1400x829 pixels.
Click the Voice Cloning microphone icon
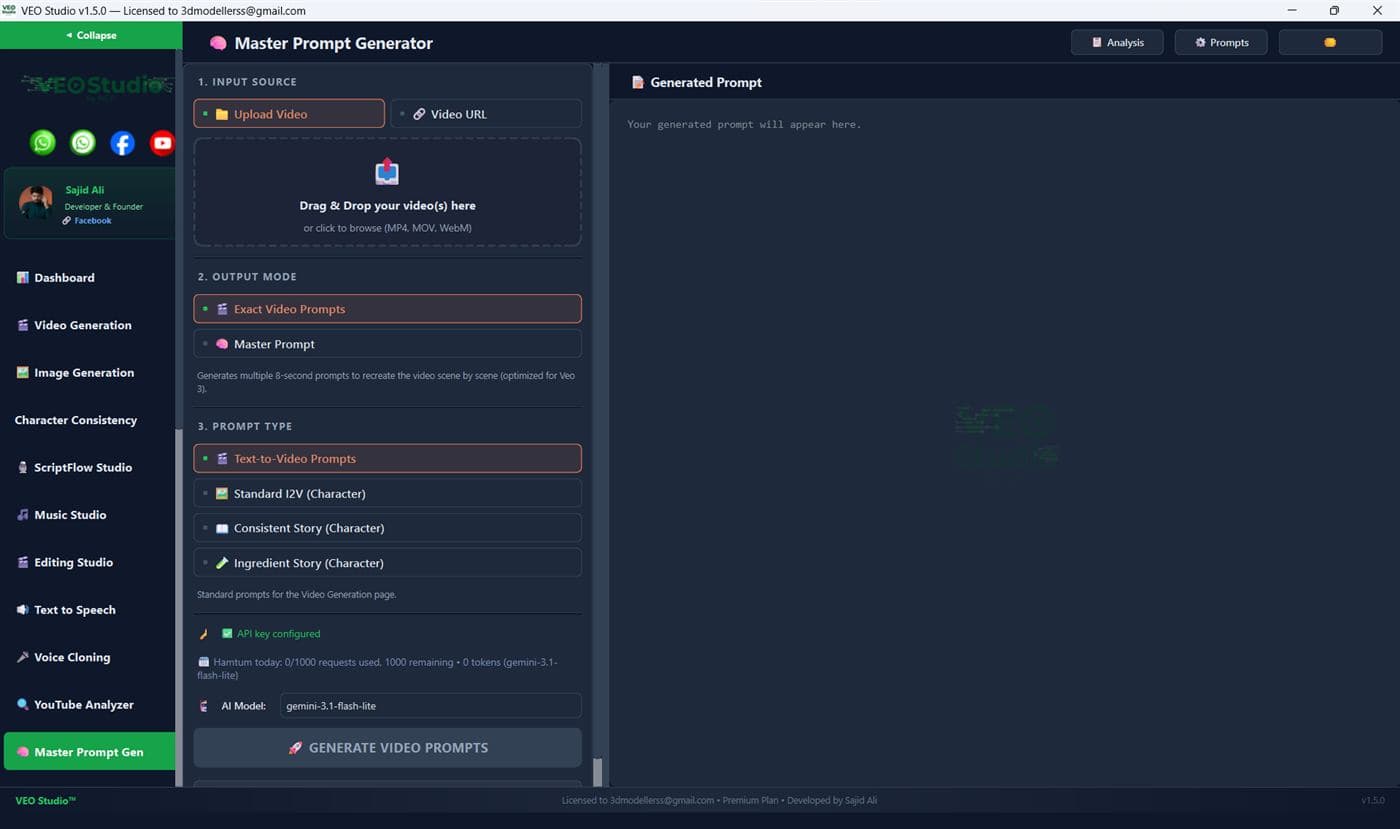coord(22,657)
